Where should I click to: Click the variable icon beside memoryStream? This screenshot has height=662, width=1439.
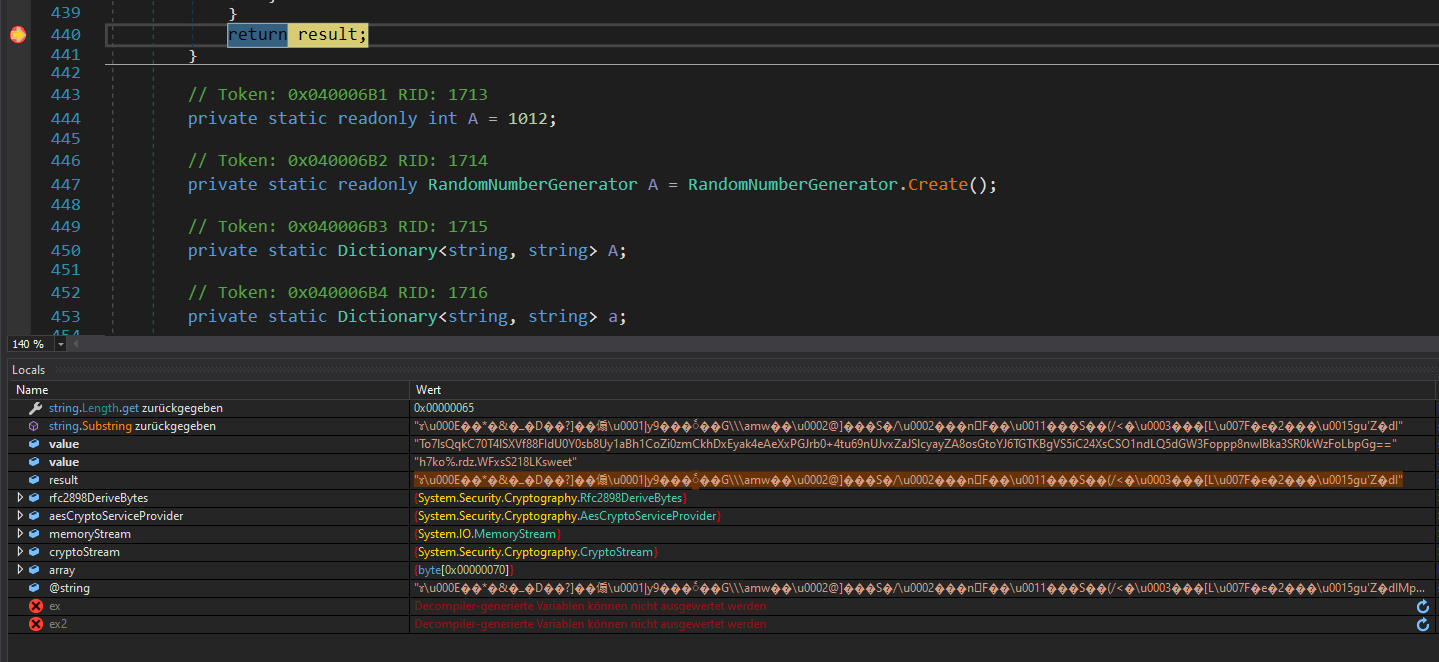pos(35,534)
